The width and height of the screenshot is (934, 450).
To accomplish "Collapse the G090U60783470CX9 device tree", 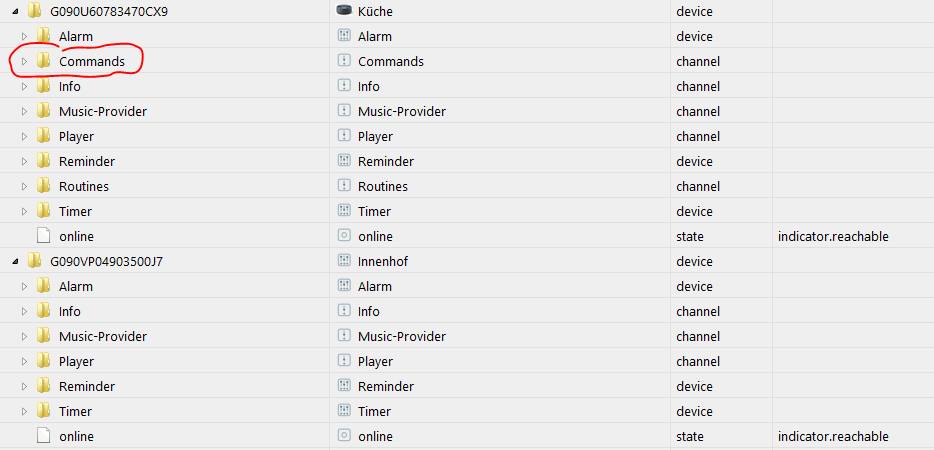I will (x=15, y=11).
